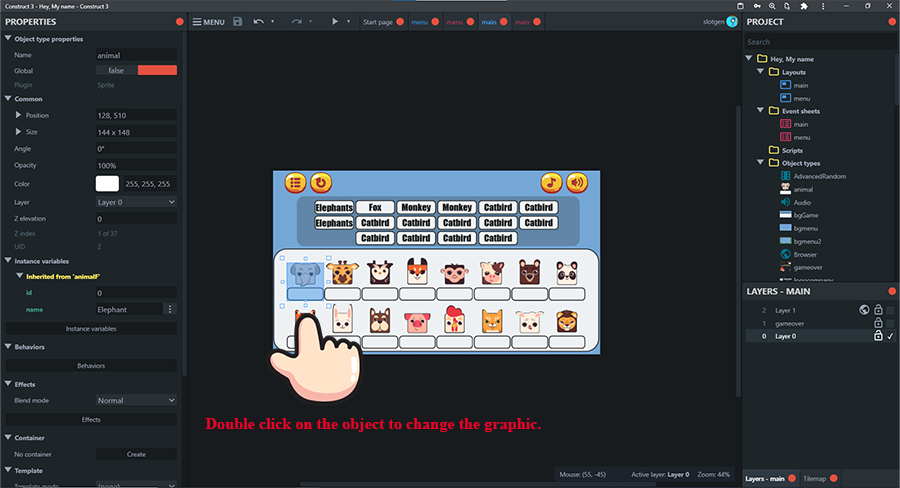Switch to the red menu event sheet tab
Image resolution: width=900 pixels, height=488 pixels.
coord(455,22)
